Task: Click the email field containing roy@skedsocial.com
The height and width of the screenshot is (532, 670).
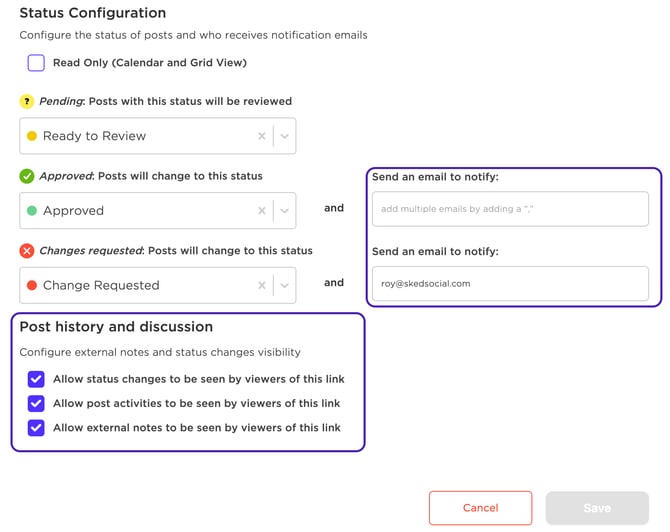Action: (510, 284)
